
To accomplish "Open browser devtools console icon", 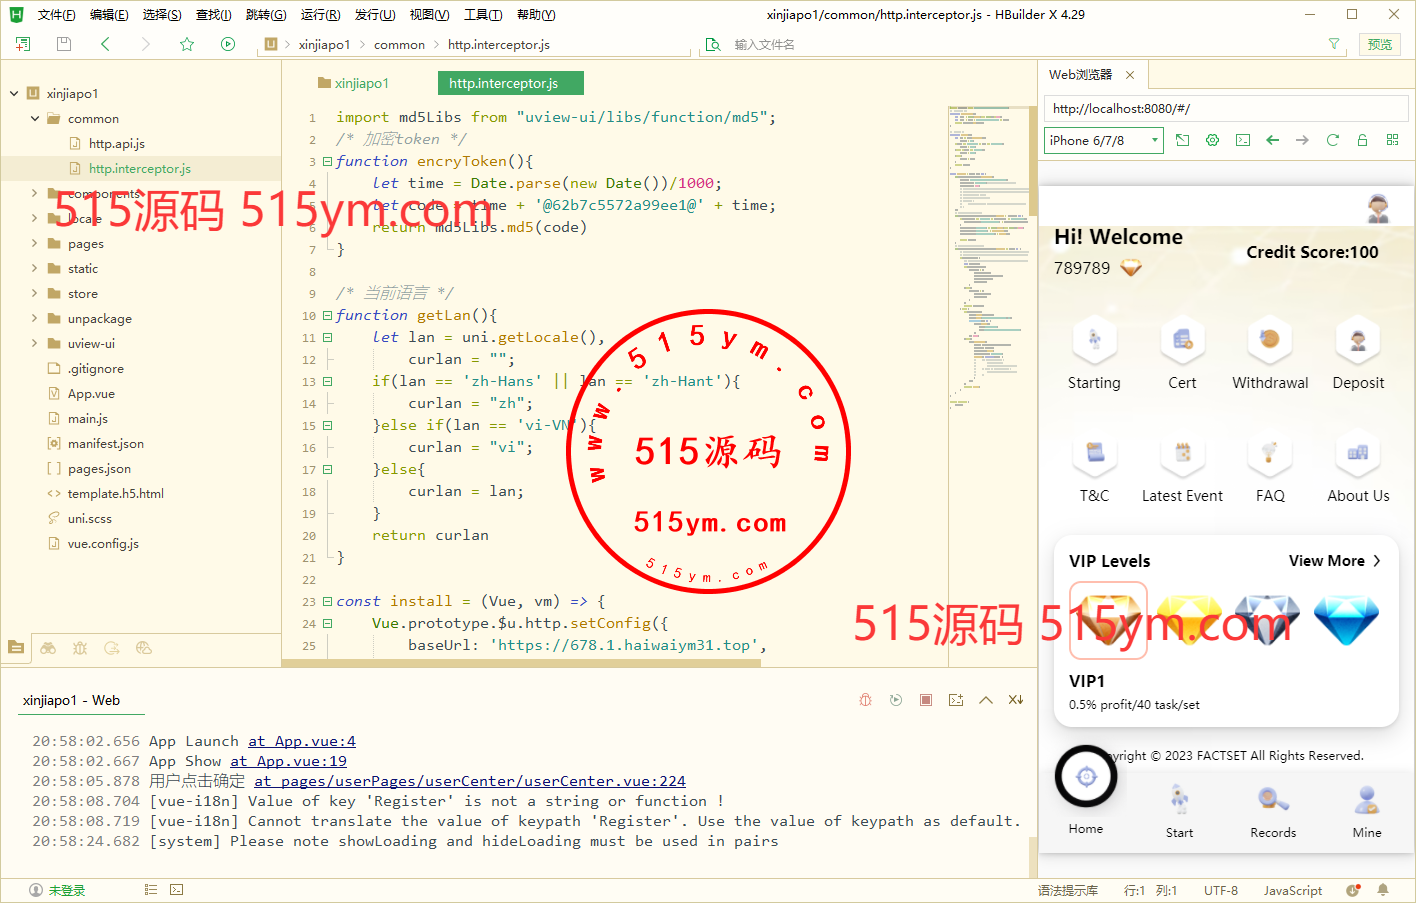I will (x=1242, y=141).
